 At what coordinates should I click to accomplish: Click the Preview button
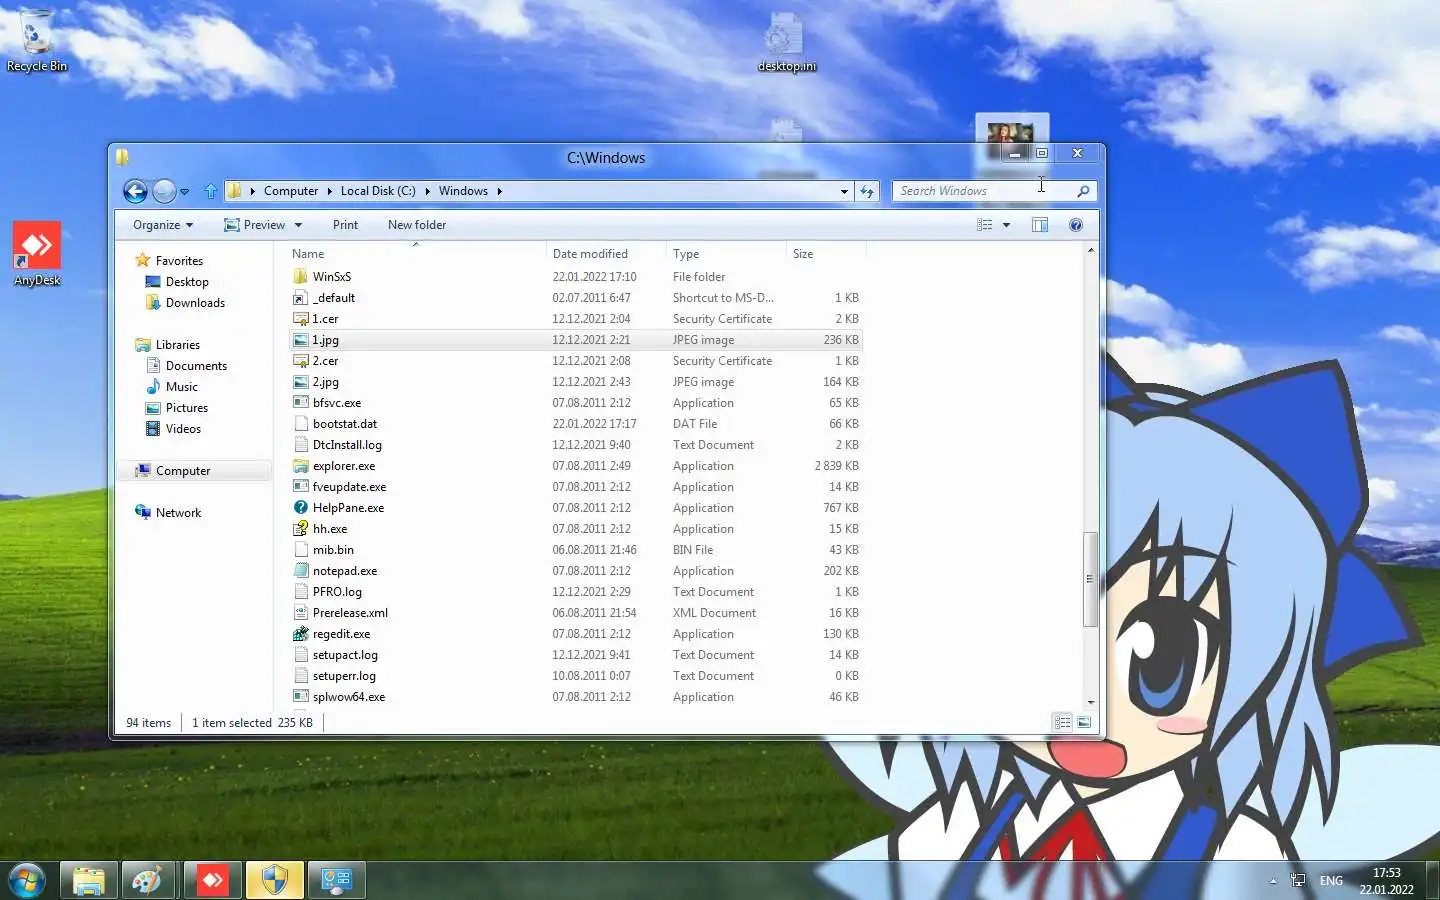click(254, 225)
